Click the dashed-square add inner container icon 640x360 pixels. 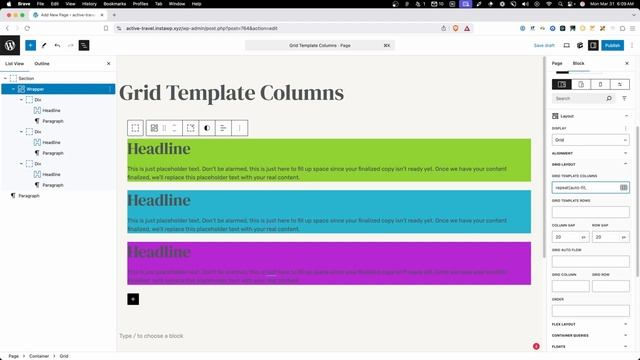click(x=191, y=128)
